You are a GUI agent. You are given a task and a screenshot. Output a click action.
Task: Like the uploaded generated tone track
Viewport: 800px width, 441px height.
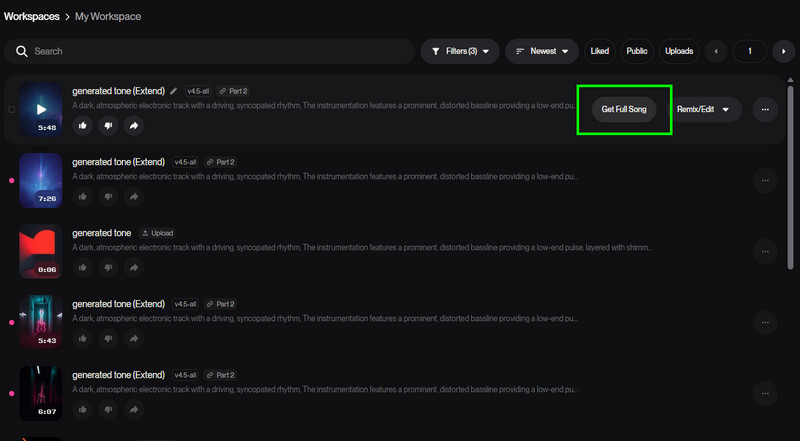click(x=83, y=267)
